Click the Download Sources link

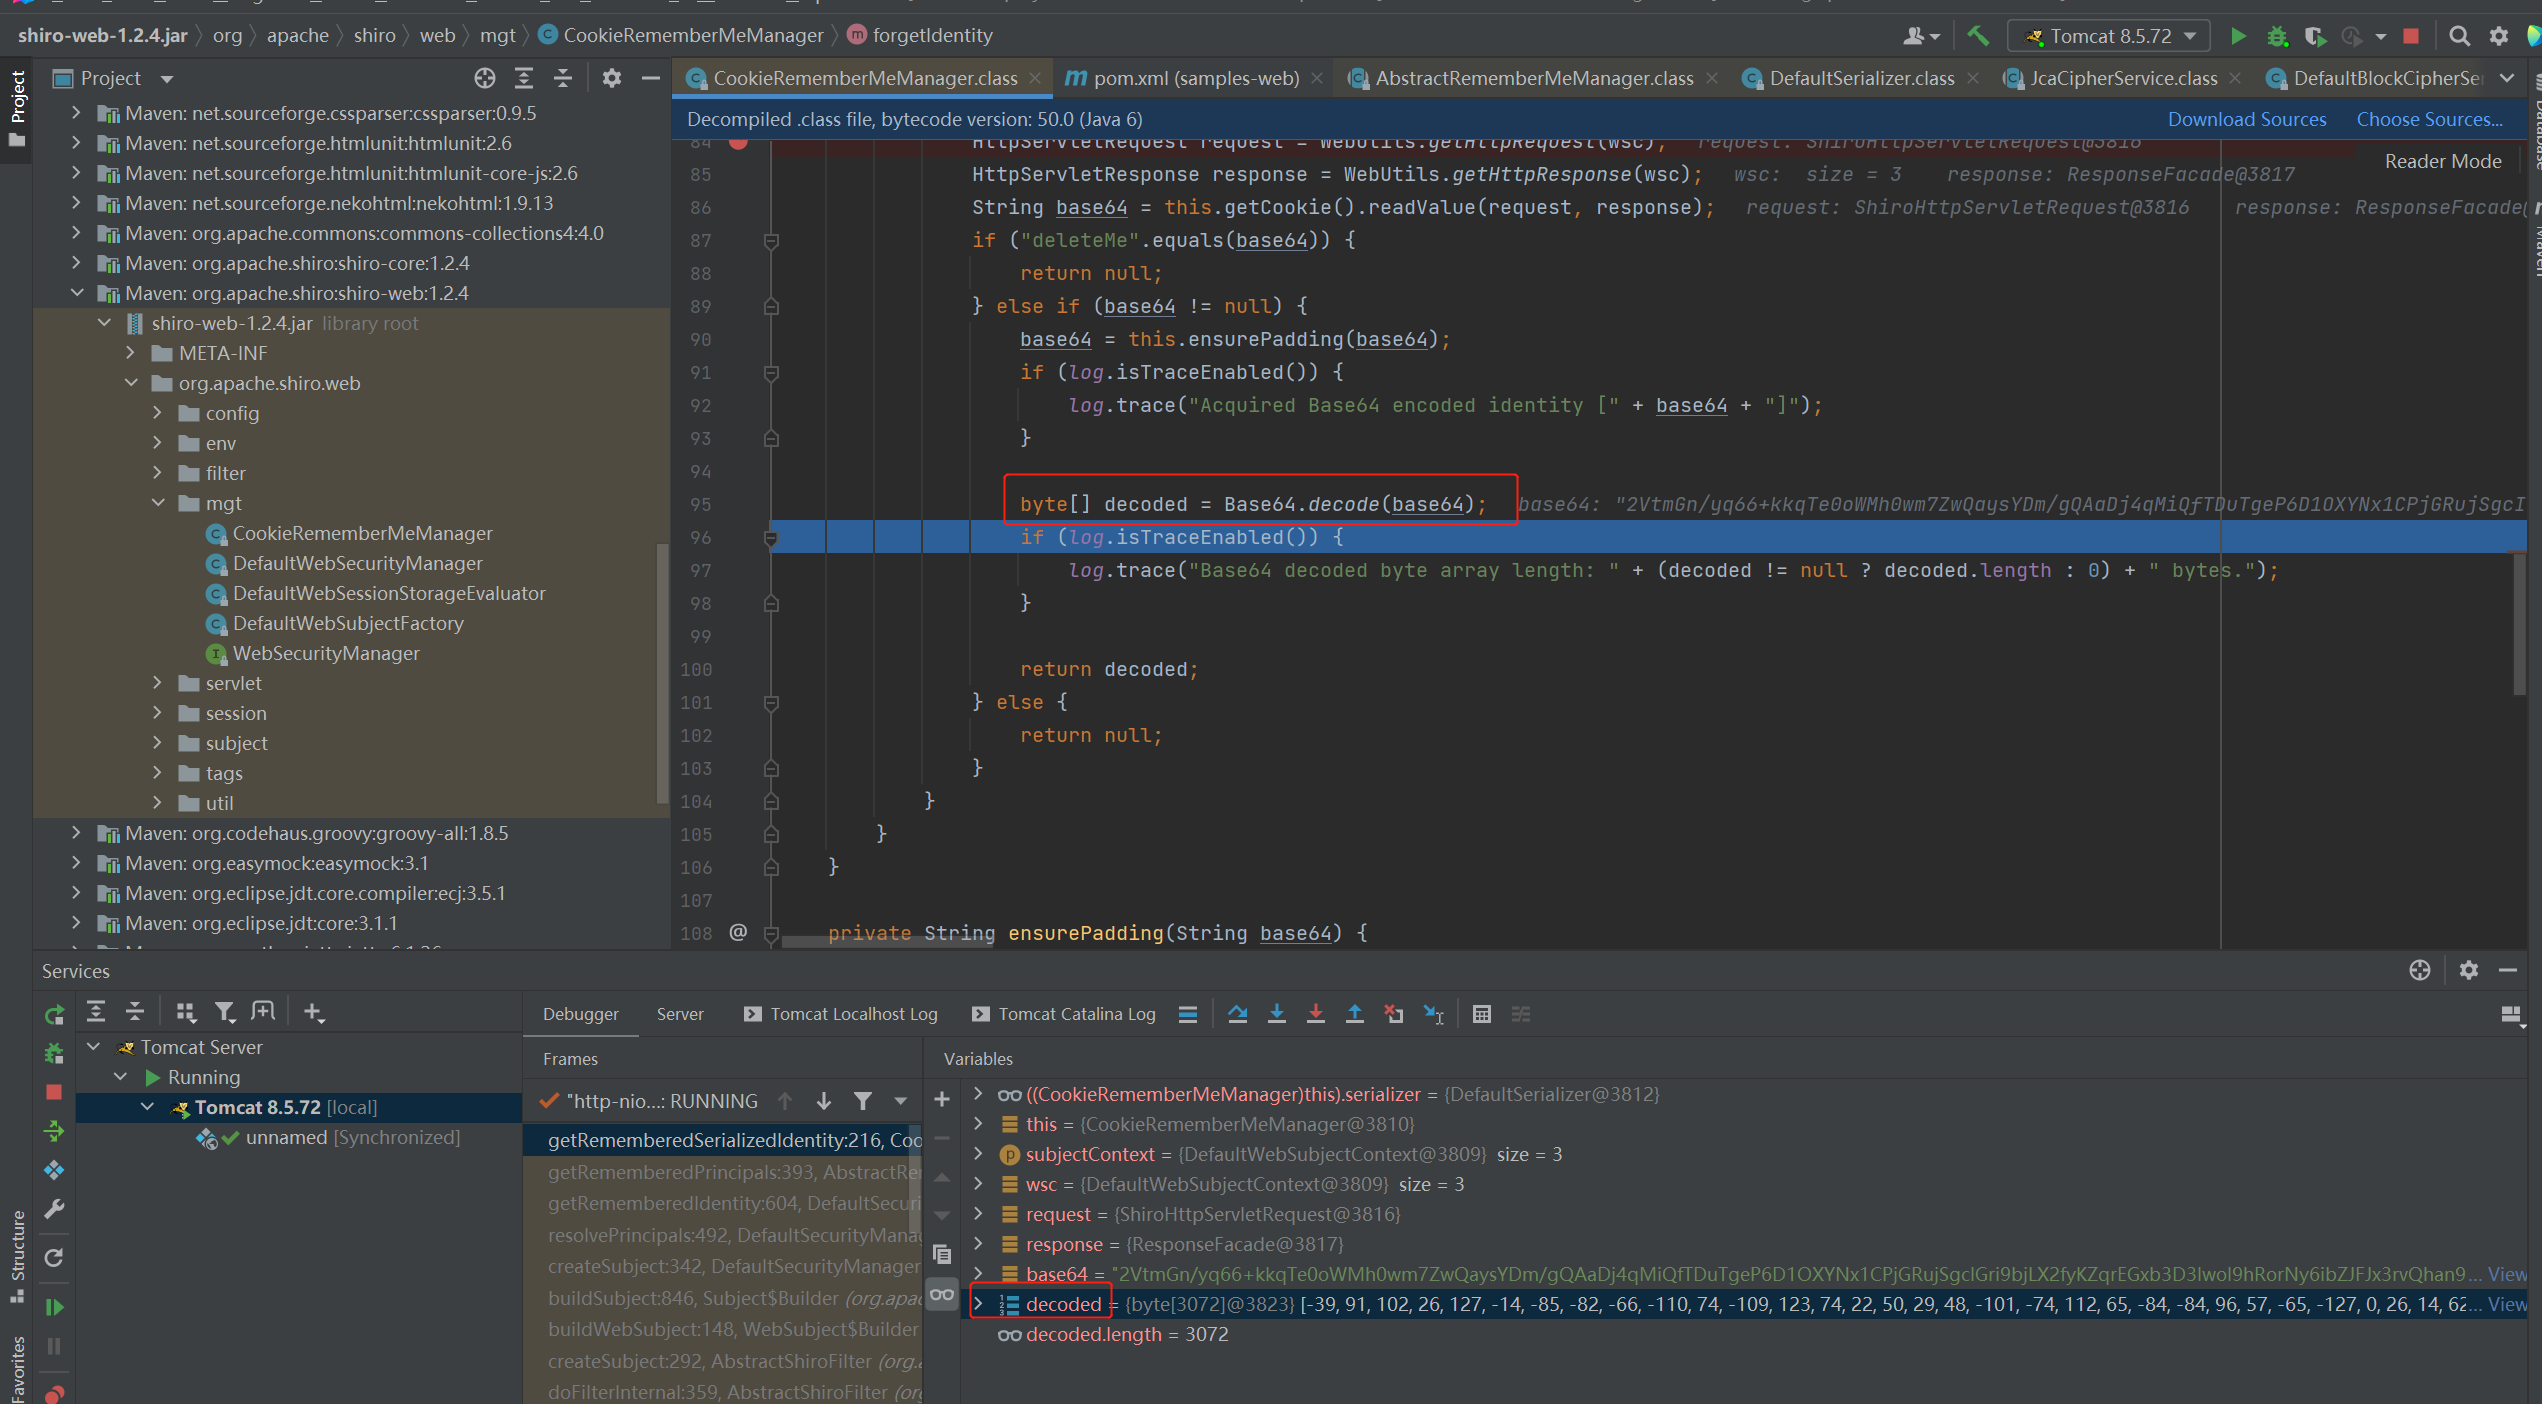2246,119
